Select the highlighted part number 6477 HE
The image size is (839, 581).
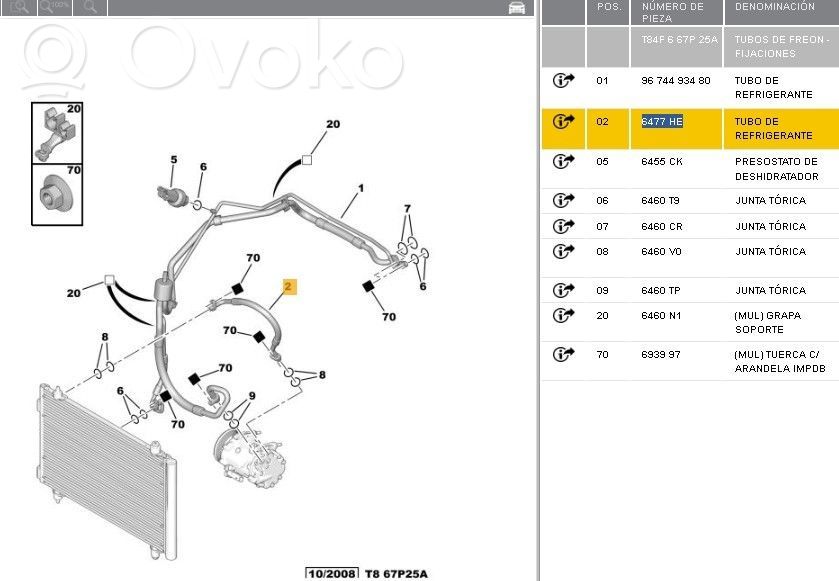tap(662, 121)
